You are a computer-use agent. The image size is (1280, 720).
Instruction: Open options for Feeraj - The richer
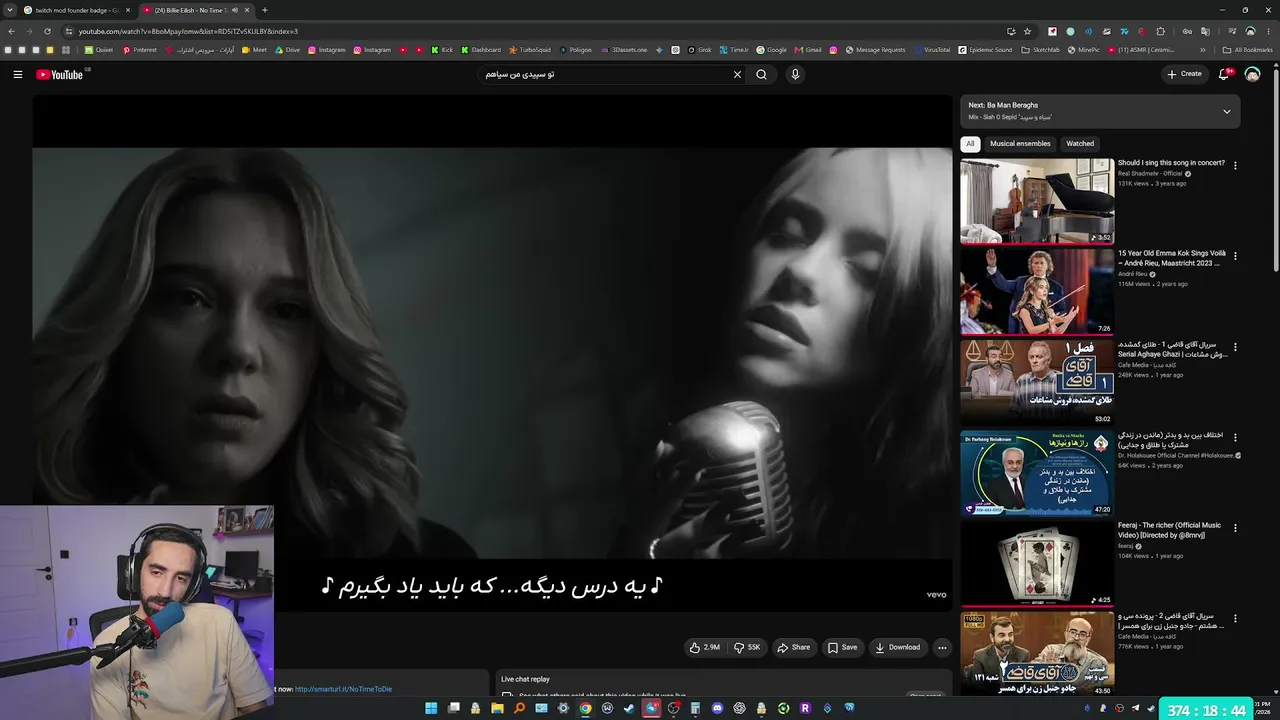coord(1235,528)
